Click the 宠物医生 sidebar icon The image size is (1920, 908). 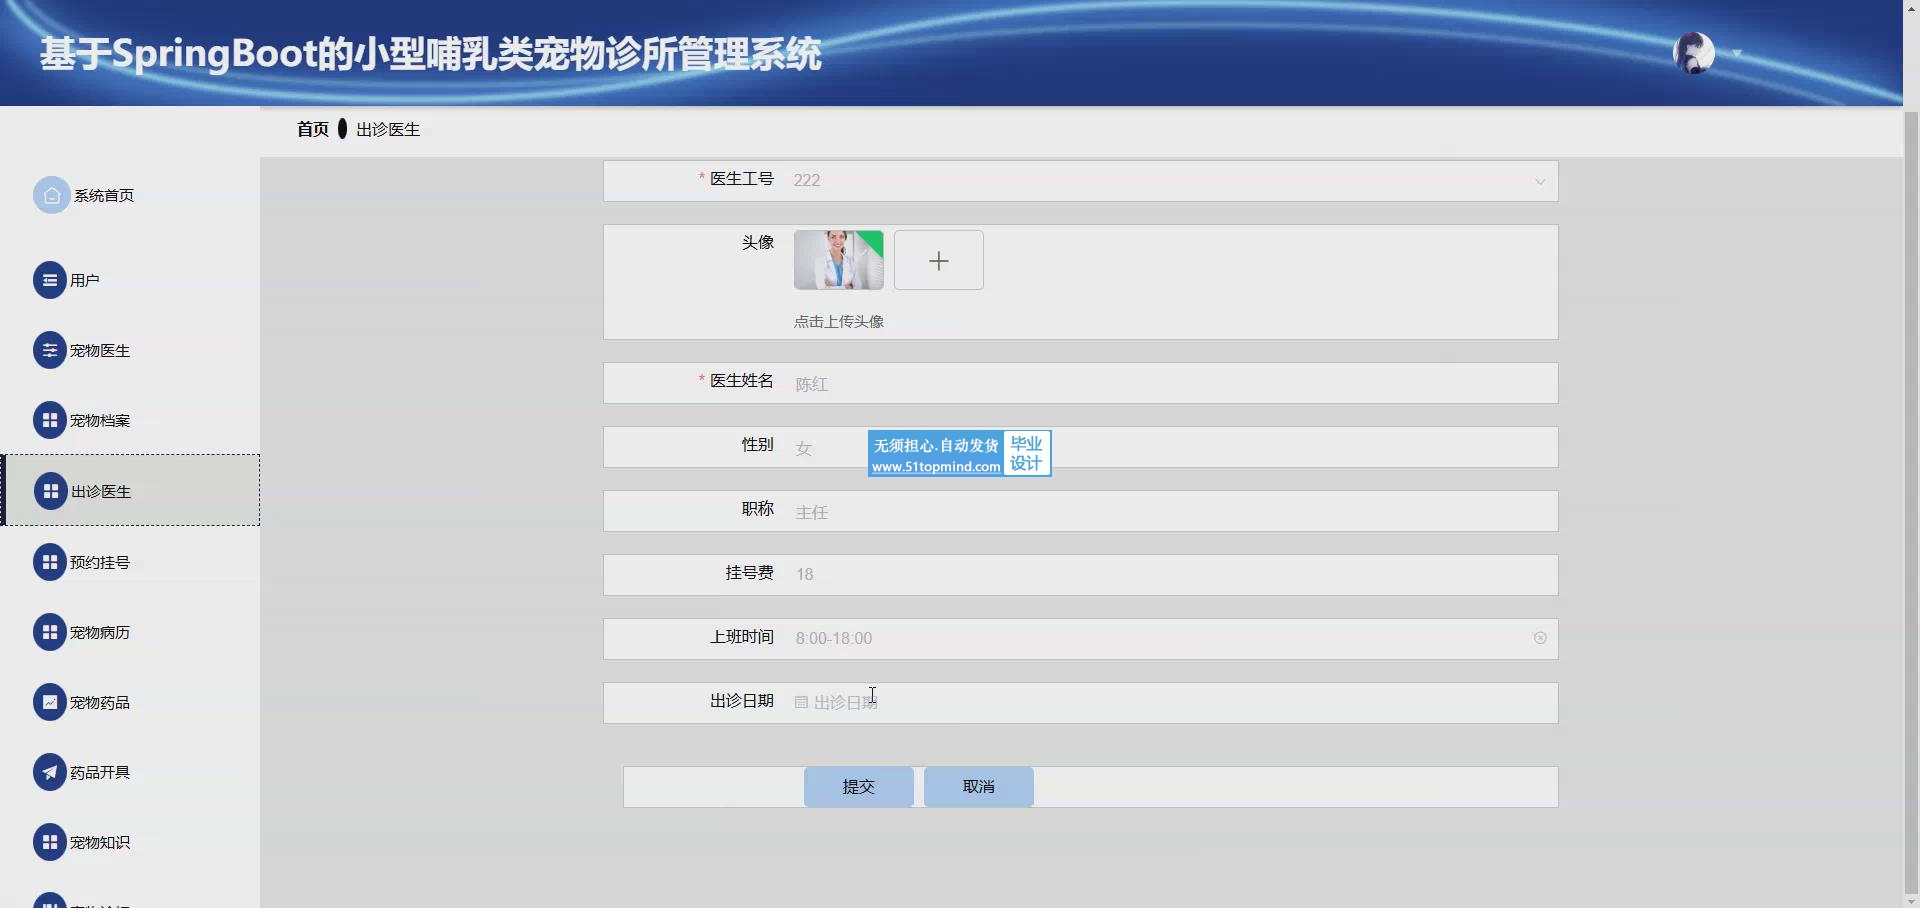click(x=50, y=350)
